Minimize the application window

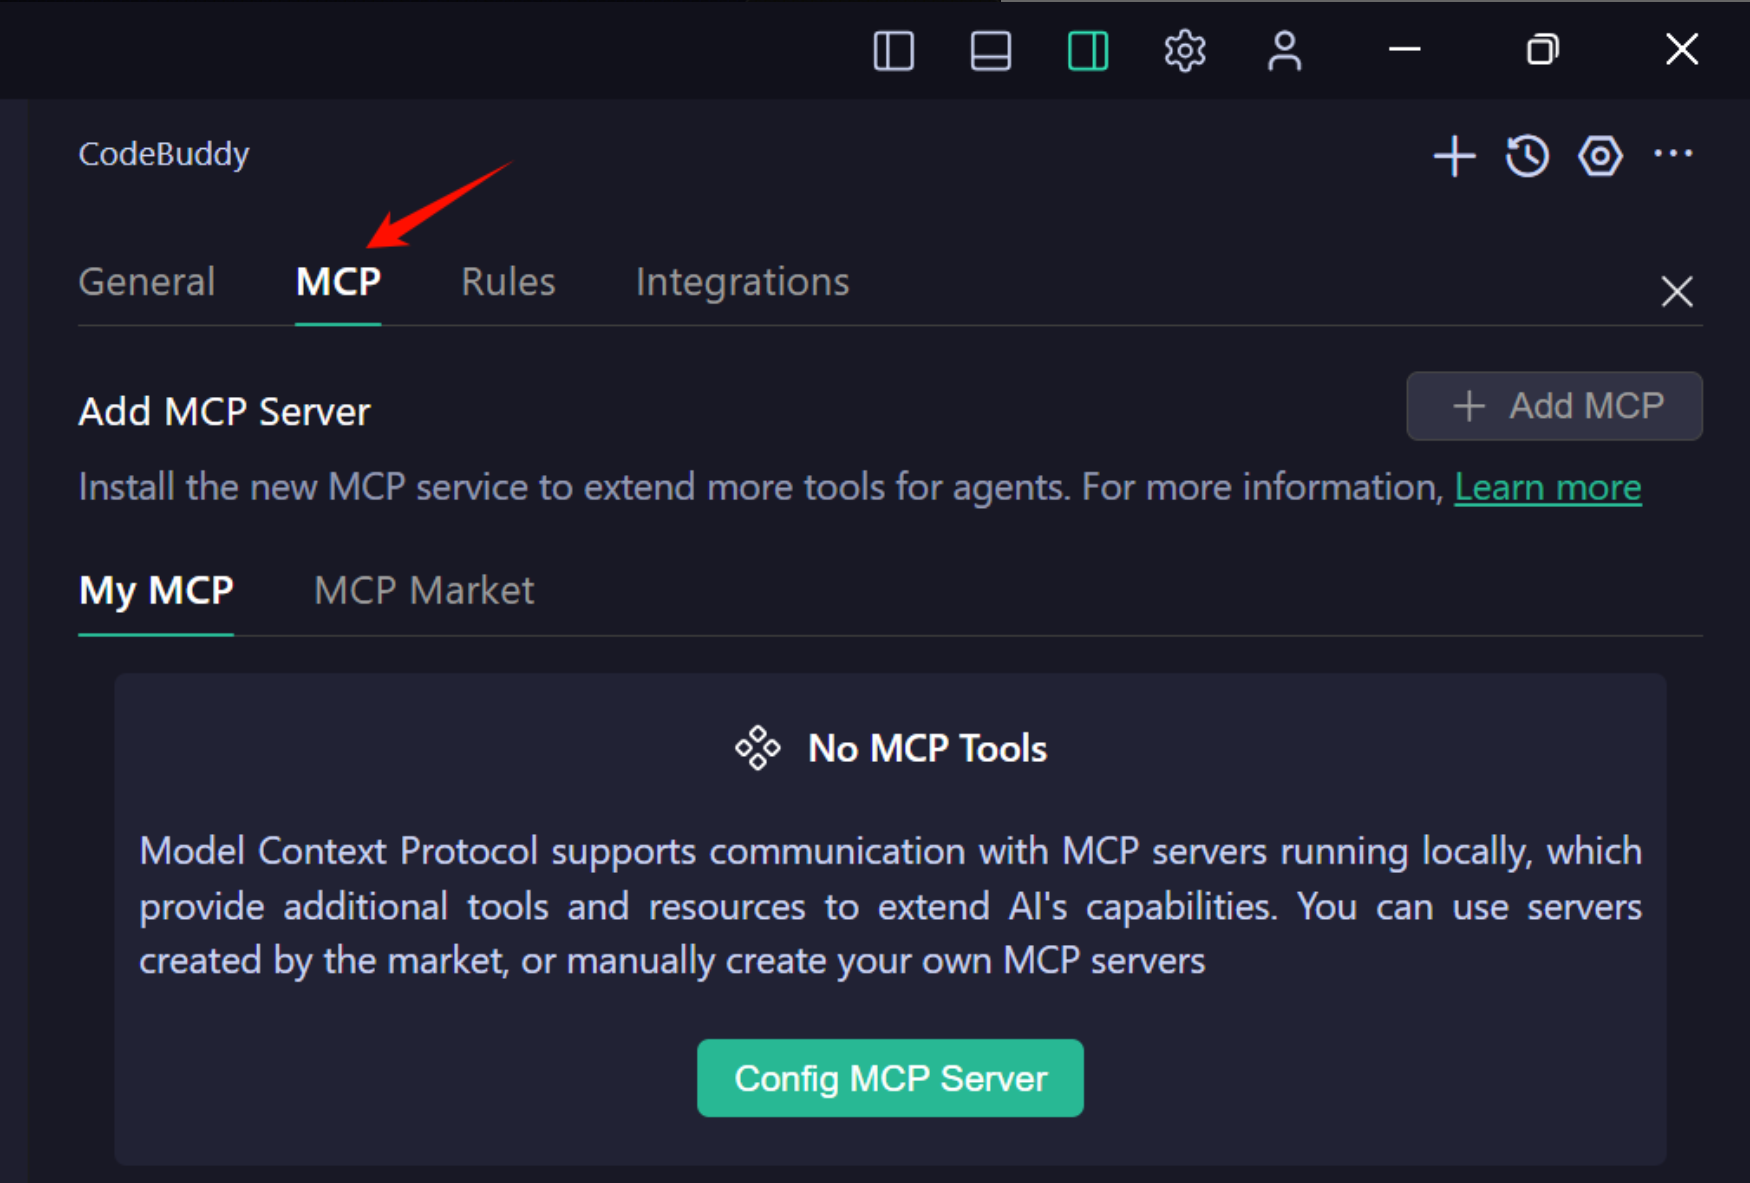pos(1404,50)
